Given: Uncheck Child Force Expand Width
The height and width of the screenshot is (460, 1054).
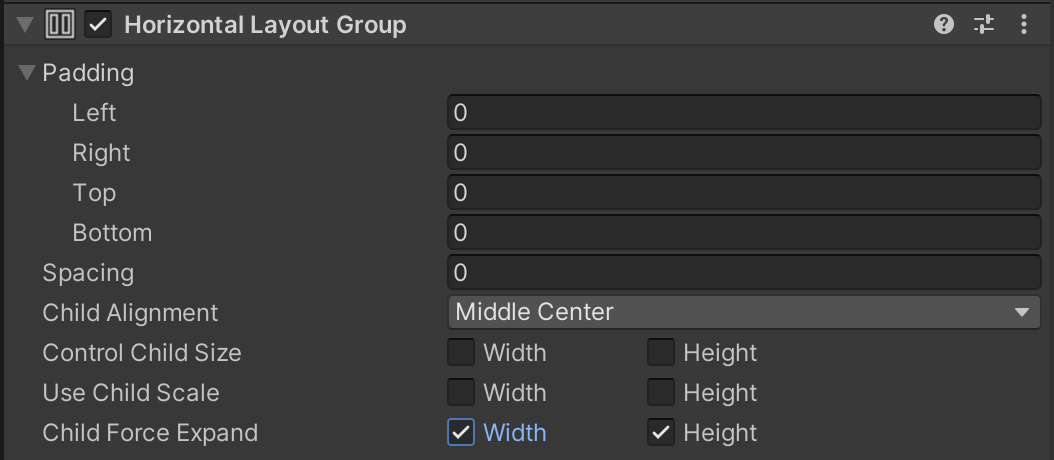Looking at the screenshot, I should (461, 432).
